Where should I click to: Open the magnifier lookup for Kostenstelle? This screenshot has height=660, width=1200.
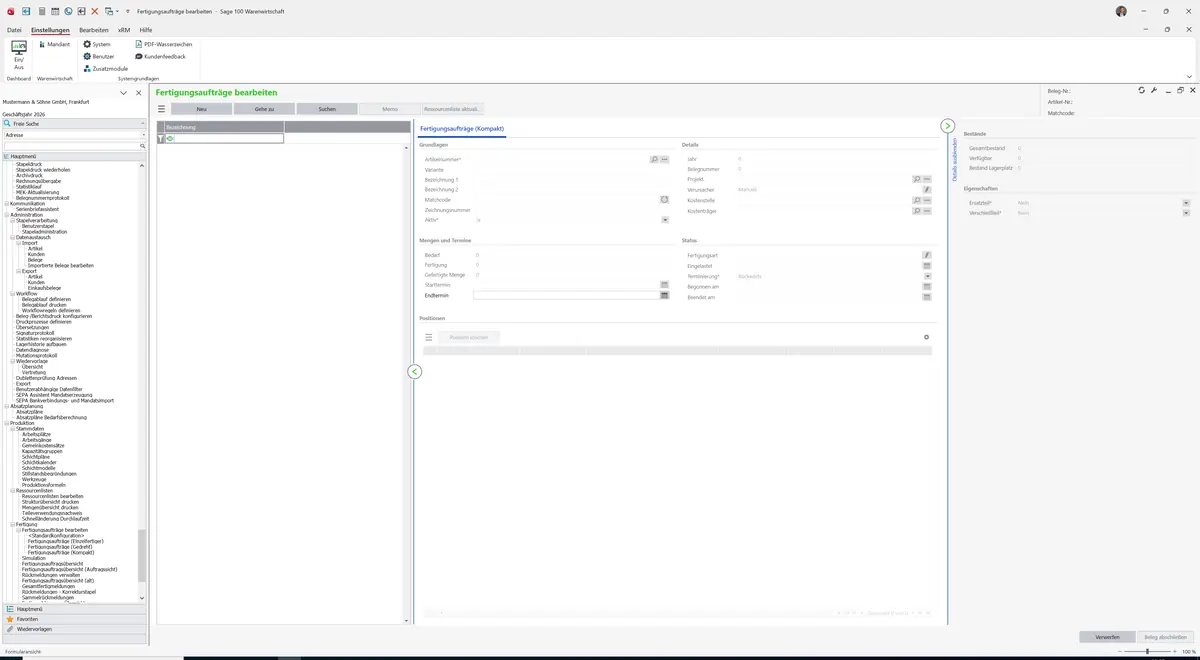[x=916, y=200]
